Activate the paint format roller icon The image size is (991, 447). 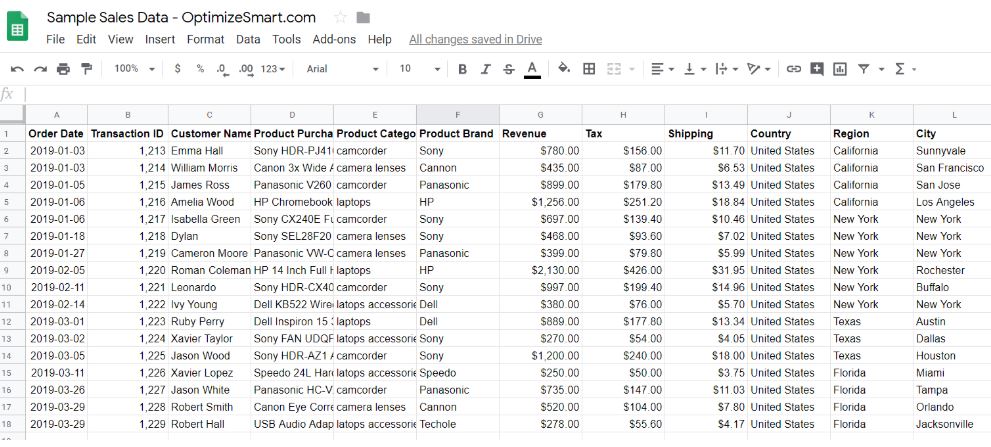pos(86,68)
